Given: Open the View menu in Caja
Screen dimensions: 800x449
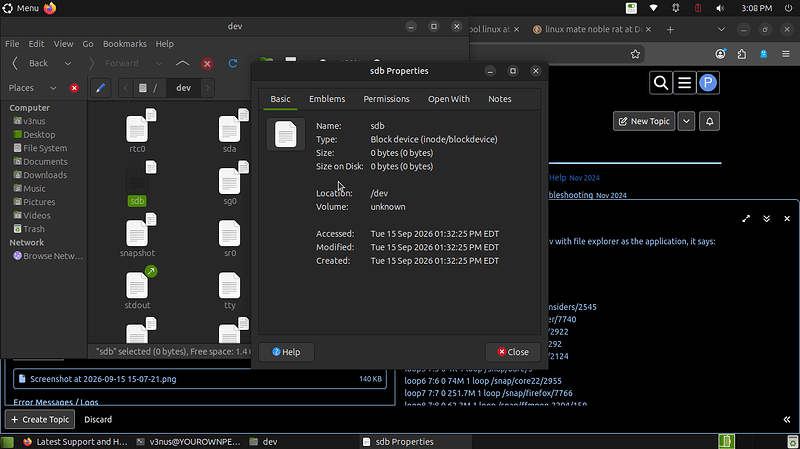Looking at the screenshot, I should click(x=63, y=44).
